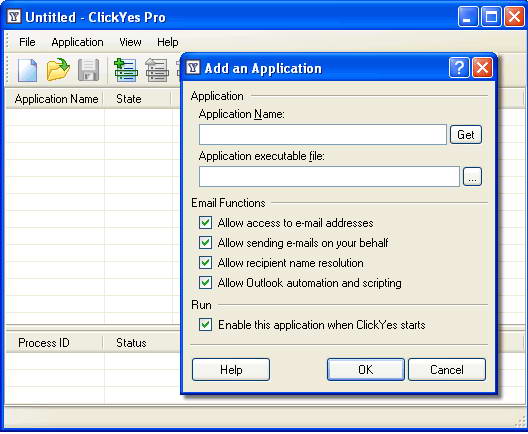The image size is (528, 434).
Task: Open the File menu
Action: (27, 42)
